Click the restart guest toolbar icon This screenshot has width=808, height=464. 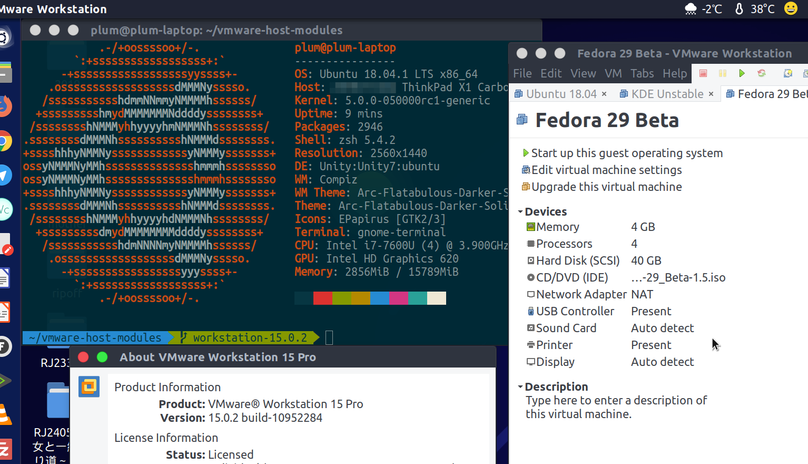coord(762,73)
